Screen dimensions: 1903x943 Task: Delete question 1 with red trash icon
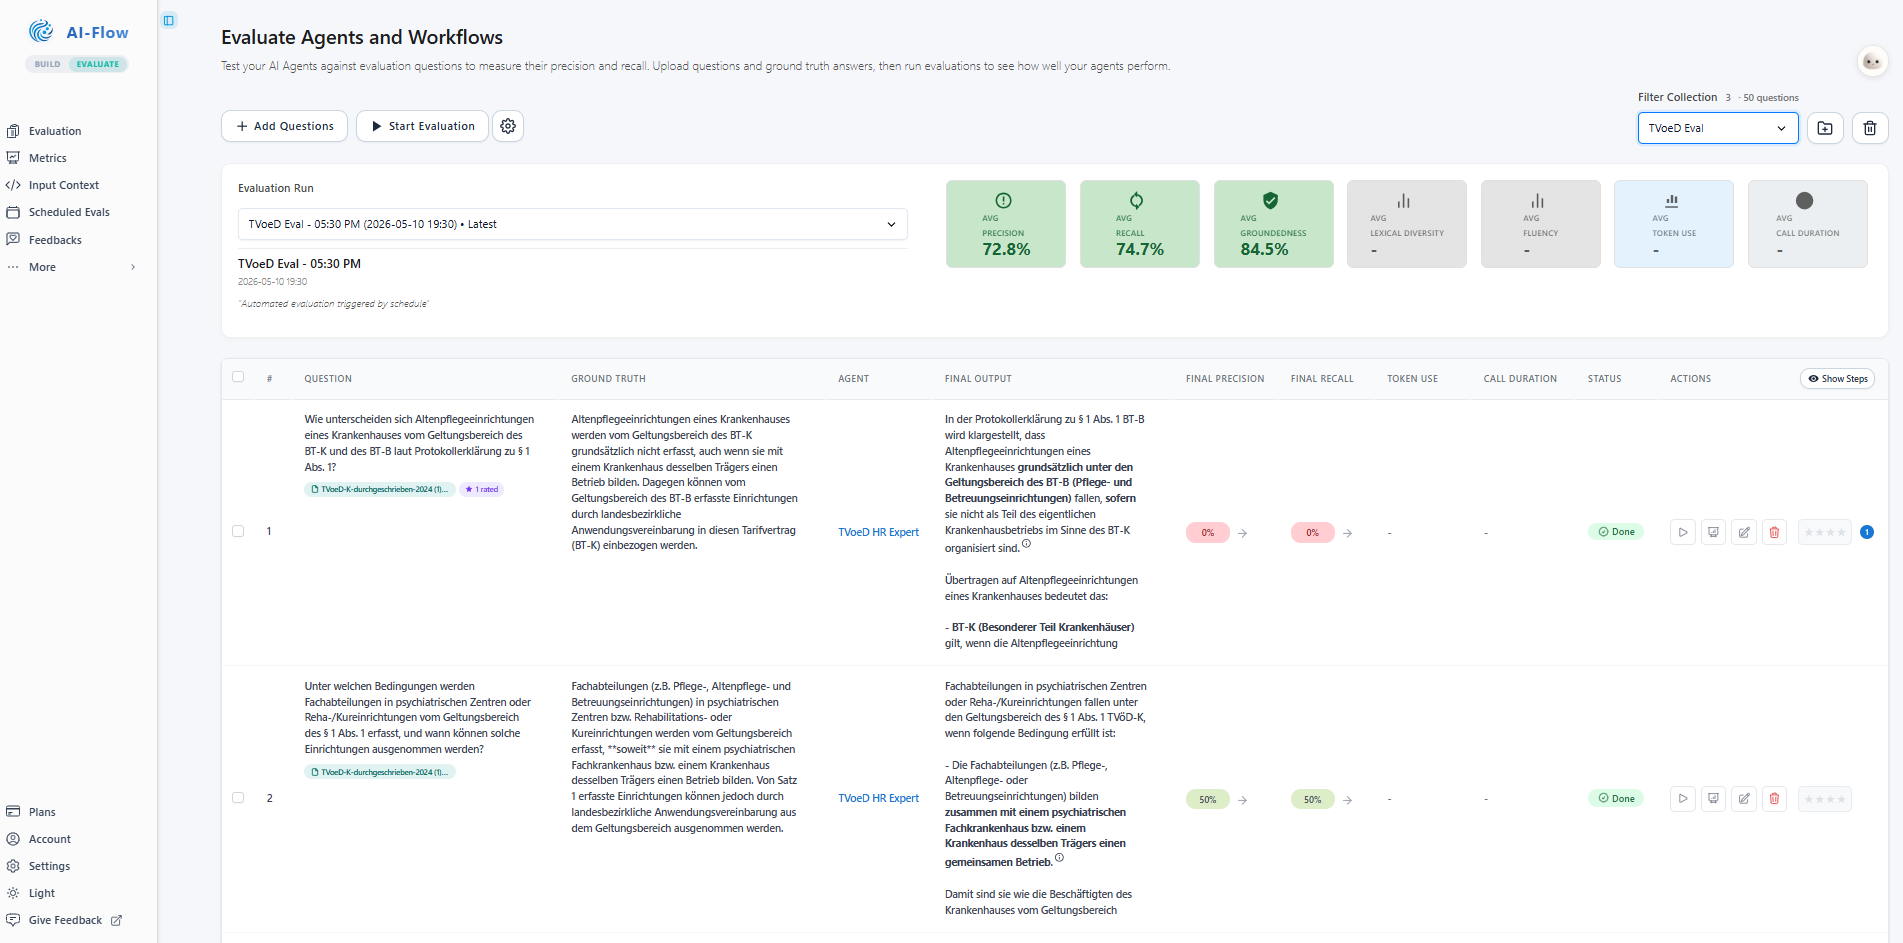1774,532
